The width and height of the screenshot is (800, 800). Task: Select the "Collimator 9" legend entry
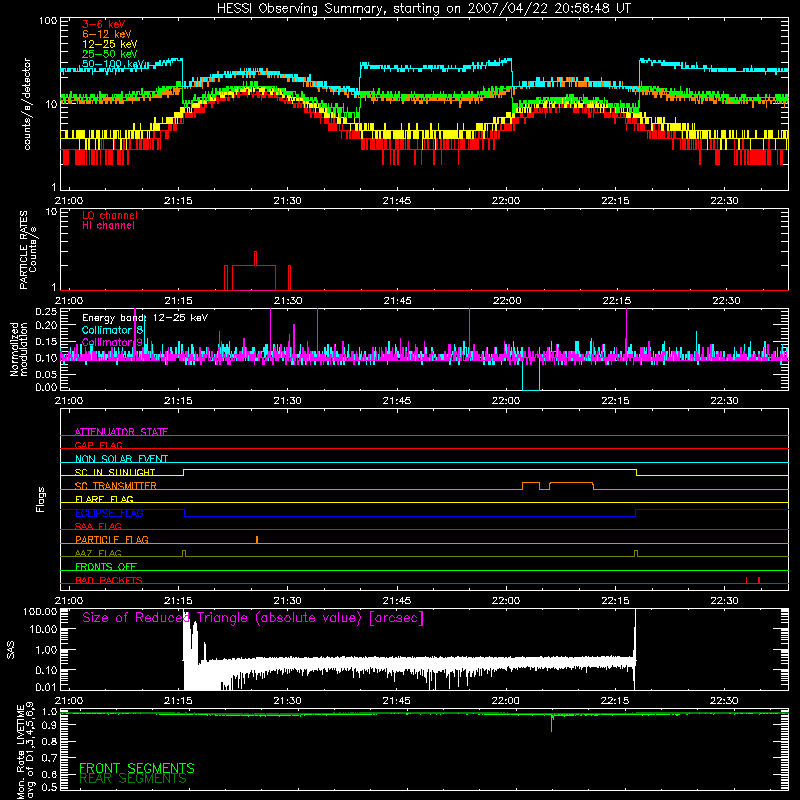pyautogui.click(x=112, y=342)
